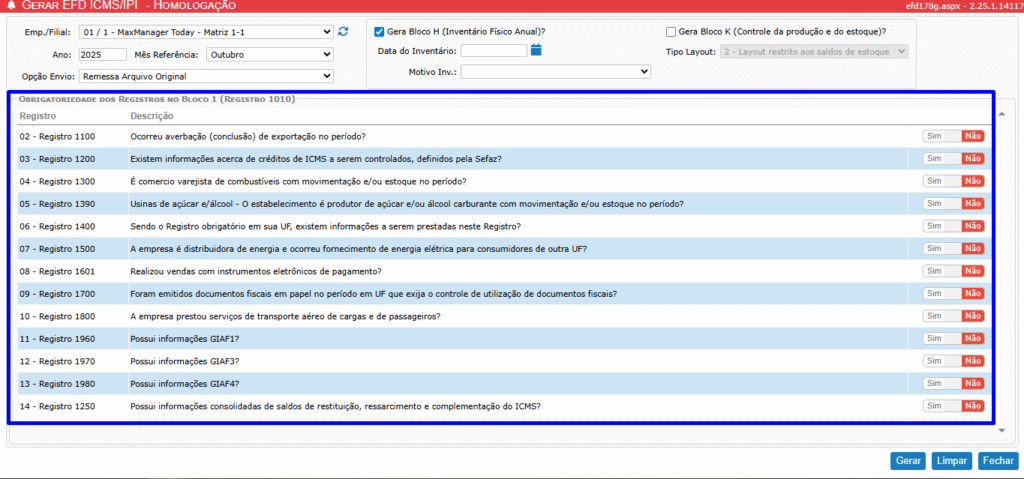Click the scroll down arrow below the registros list
The image size is (1024, 479).
tap(1002, 430)
